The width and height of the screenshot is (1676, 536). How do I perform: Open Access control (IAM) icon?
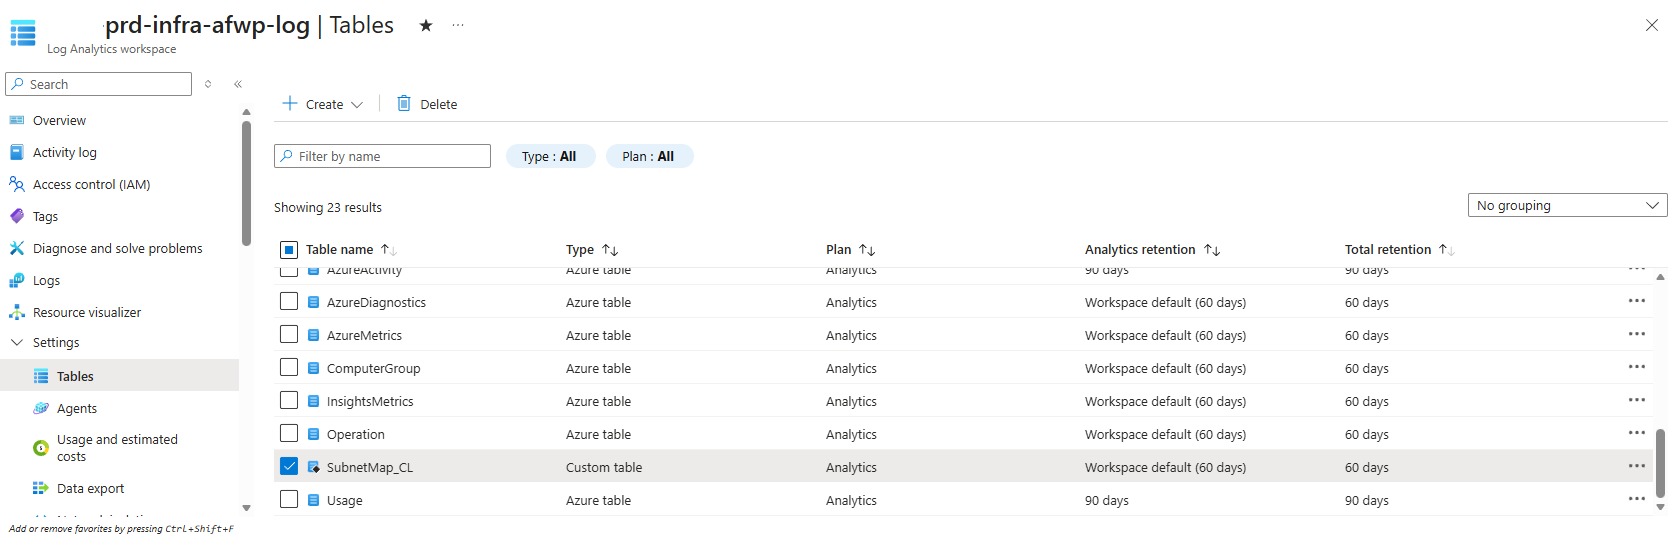tap(17, 185)
